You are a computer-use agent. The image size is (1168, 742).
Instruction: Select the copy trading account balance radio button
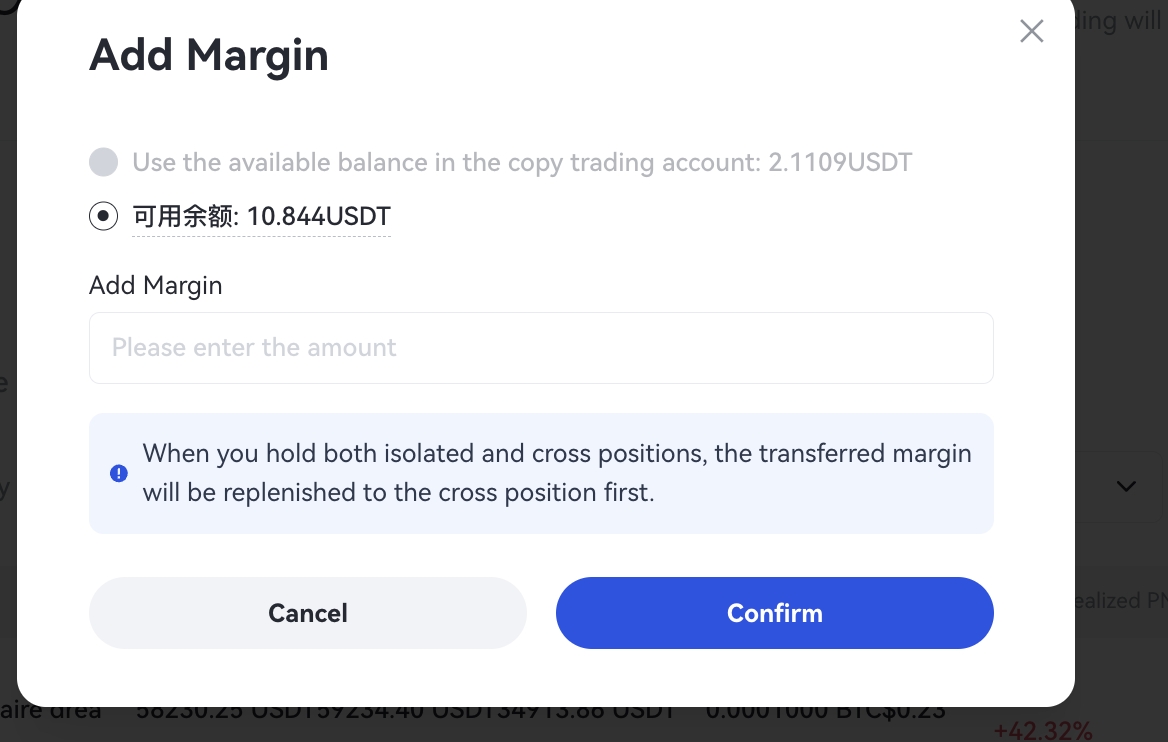(104, 162)
